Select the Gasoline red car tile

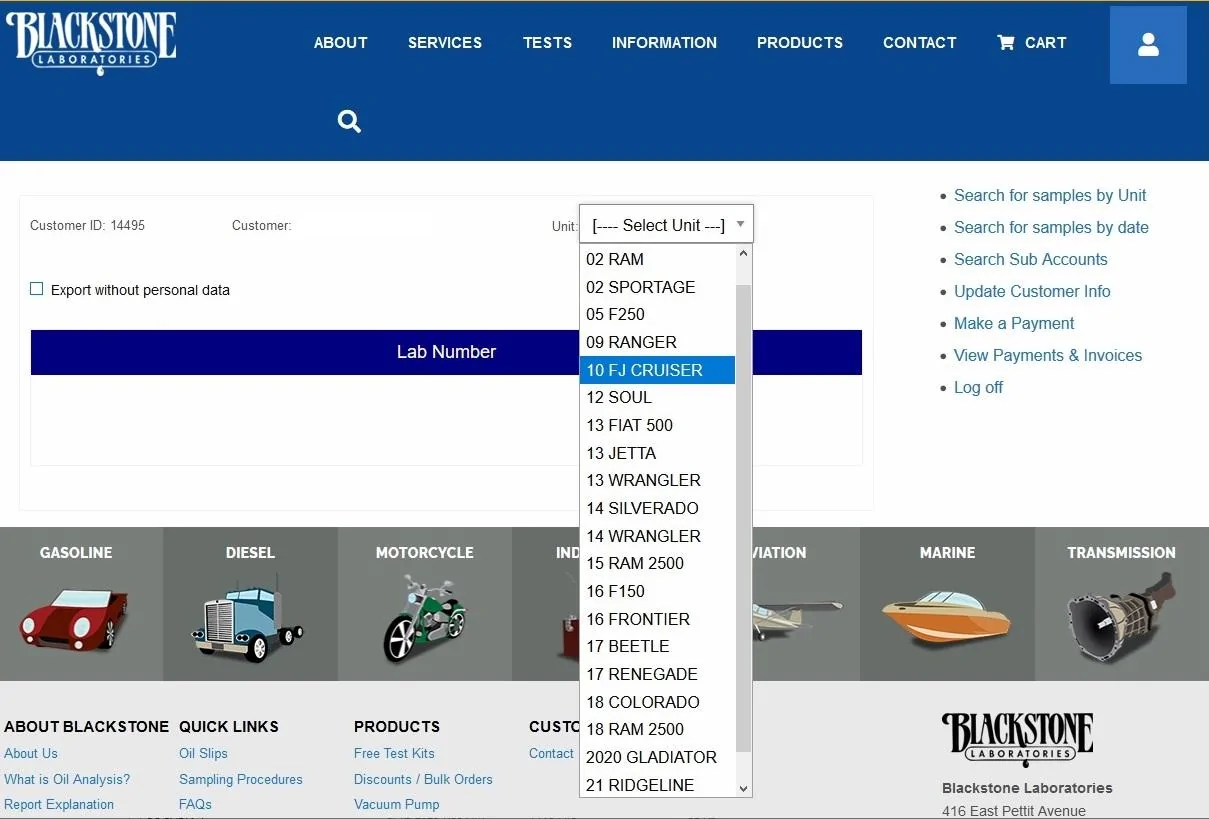coord(76,604)
